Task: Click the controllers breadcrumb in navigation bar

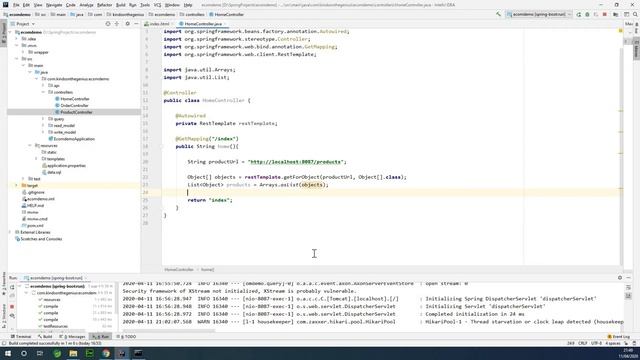Action: [x=192, y=14]
